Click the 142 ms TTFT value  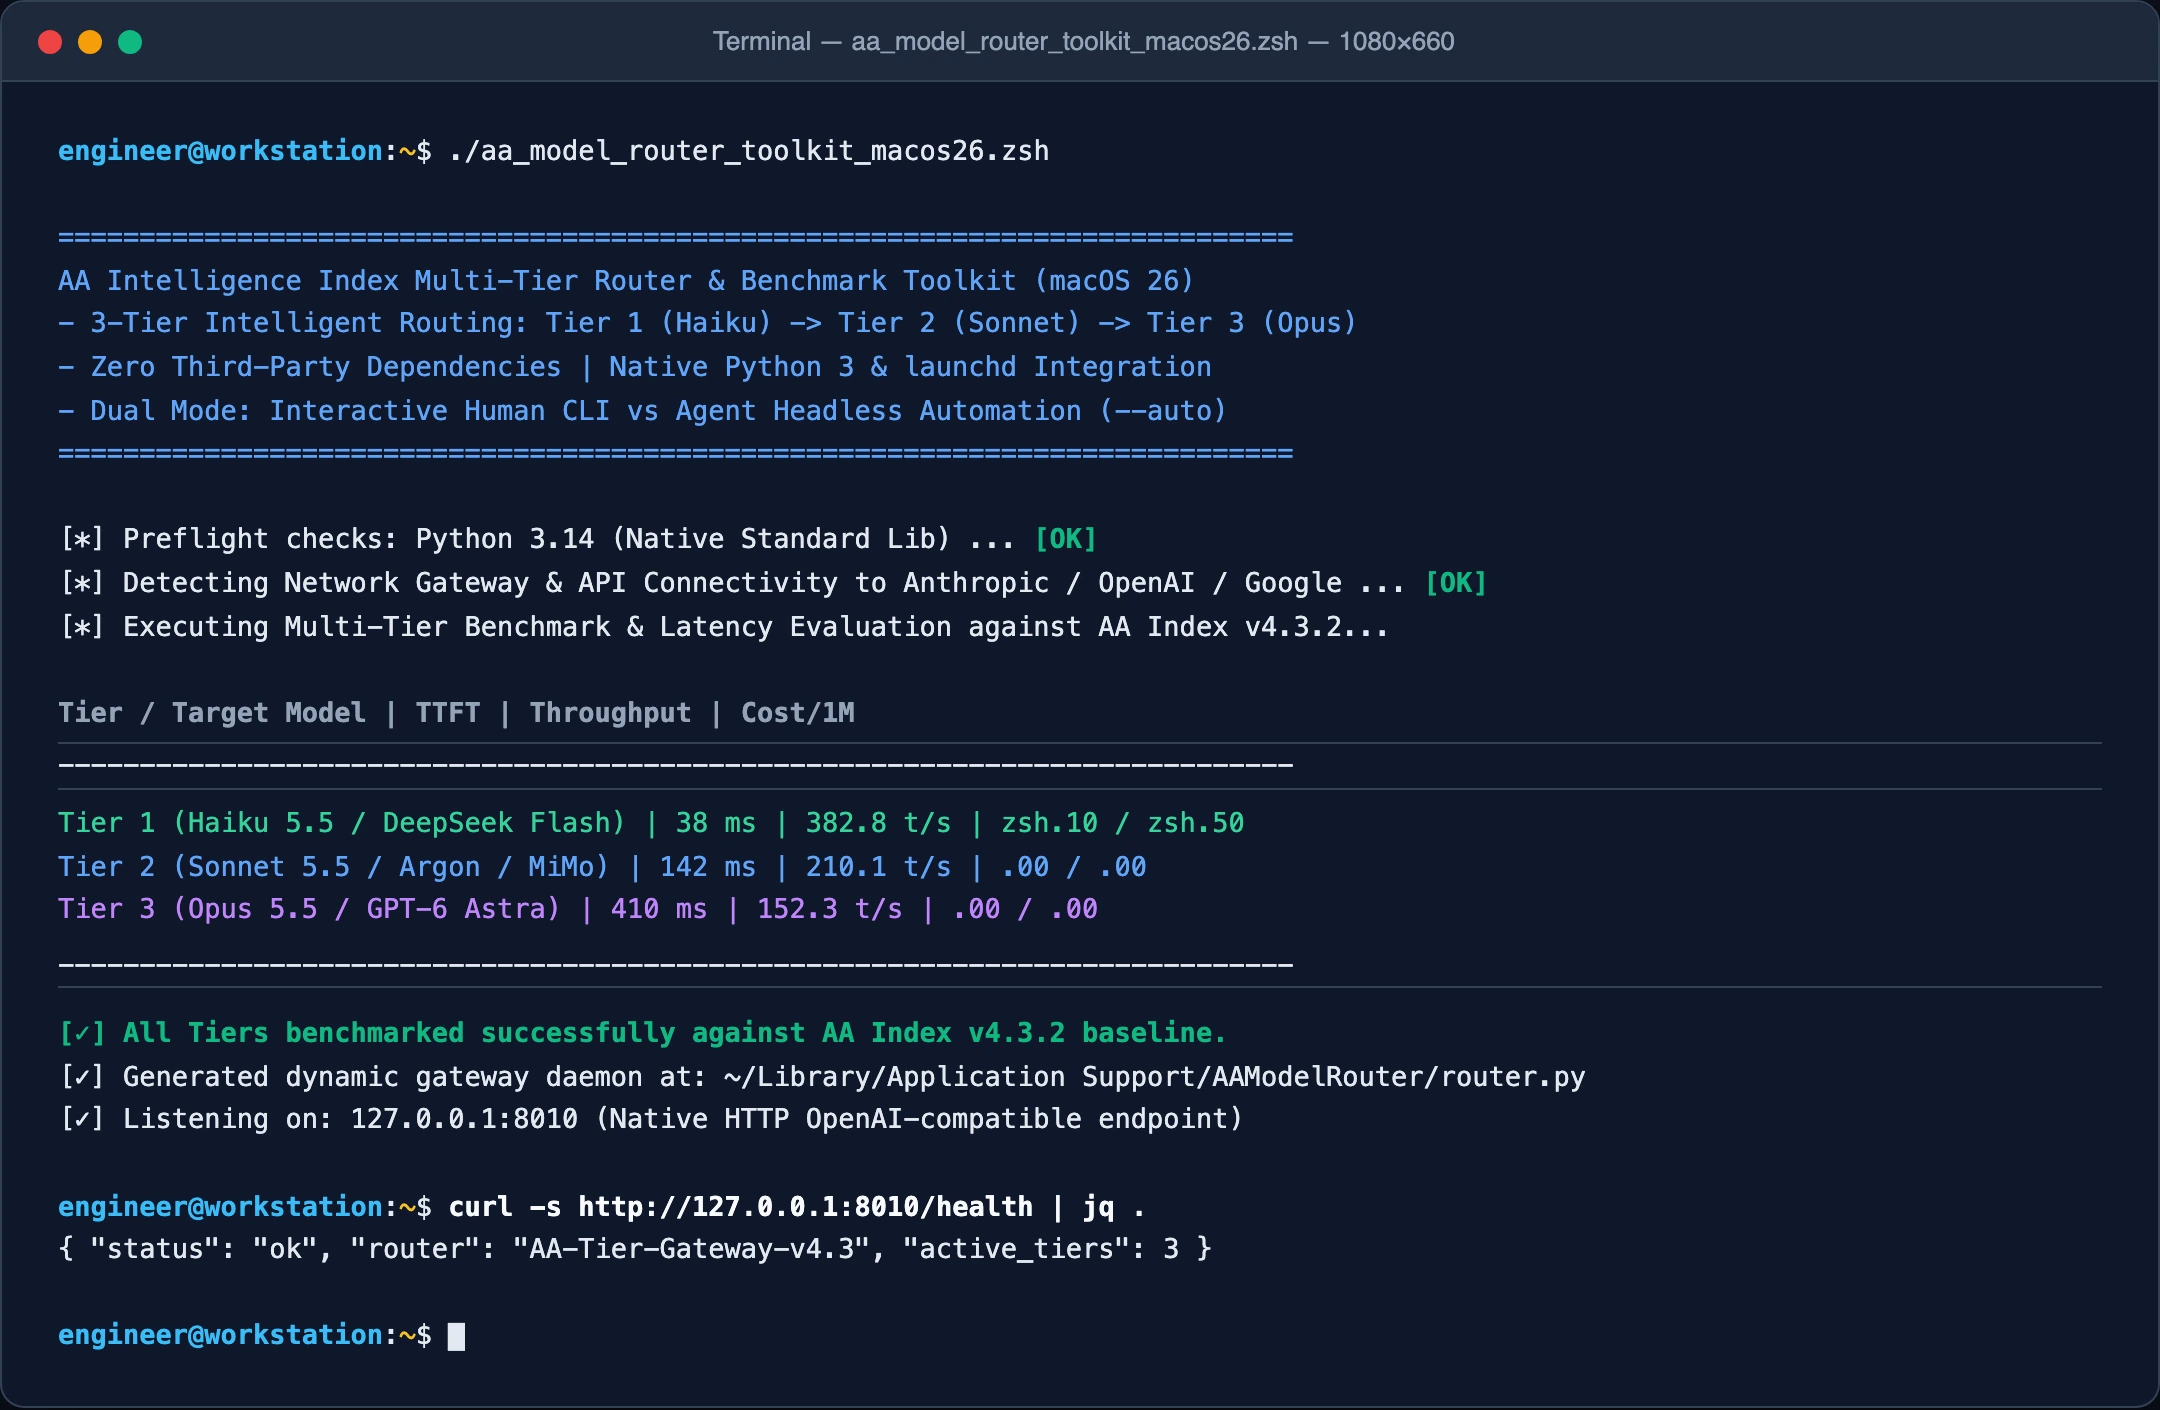[x=708, y=867]
